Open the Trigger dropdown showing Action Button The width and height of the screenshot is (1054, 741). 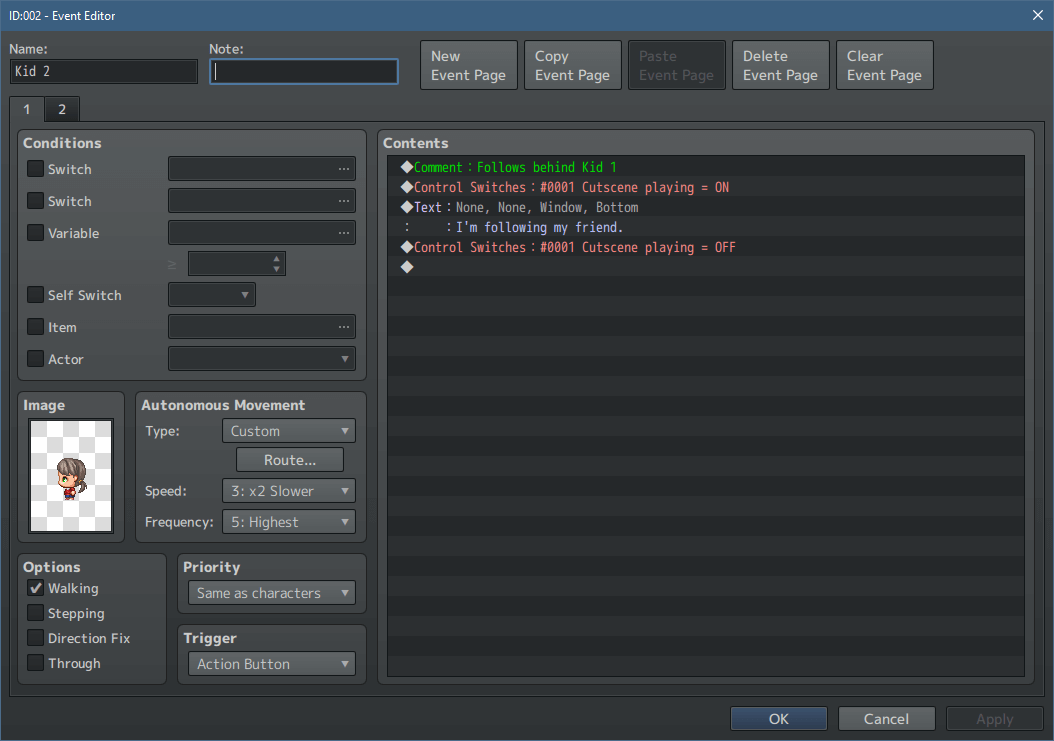(x=271, y=663)
